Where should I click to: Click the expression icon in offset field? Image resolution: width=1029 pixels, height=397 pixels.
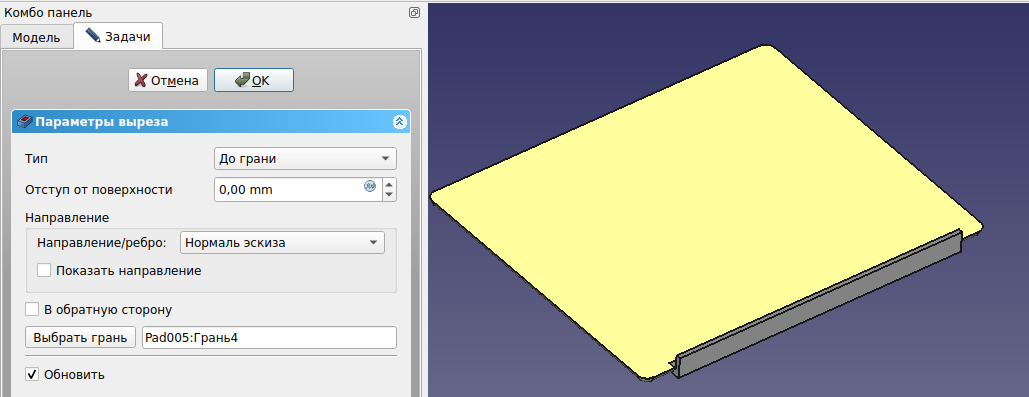[369, 186]
